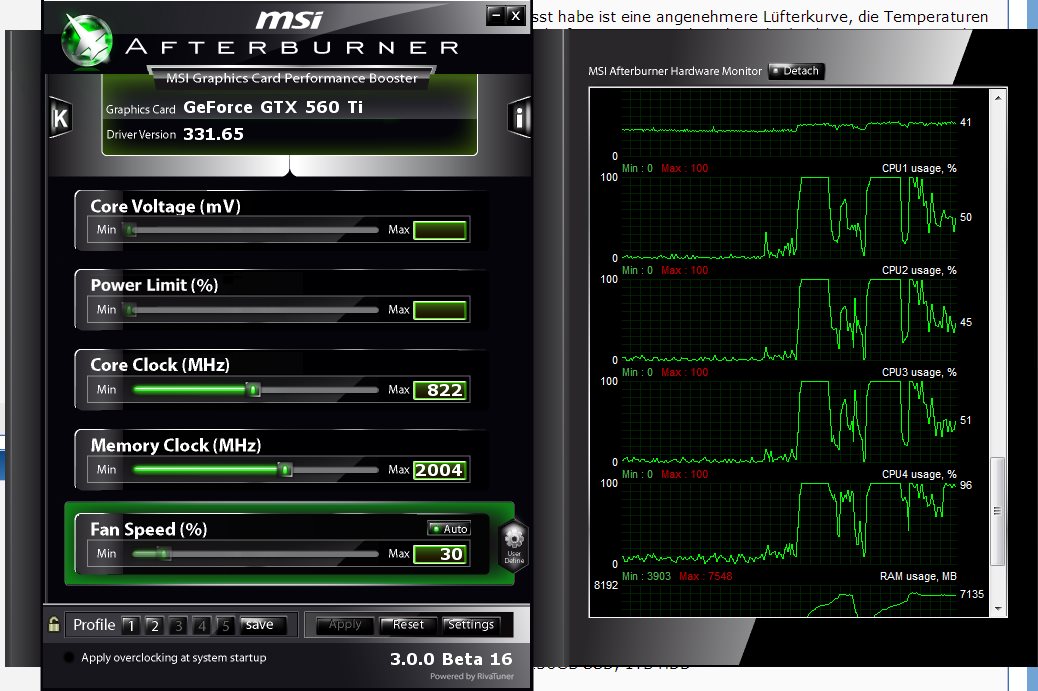Click the CPU4 usage graph
This screenshot has height=691, width=1038.
789,523
